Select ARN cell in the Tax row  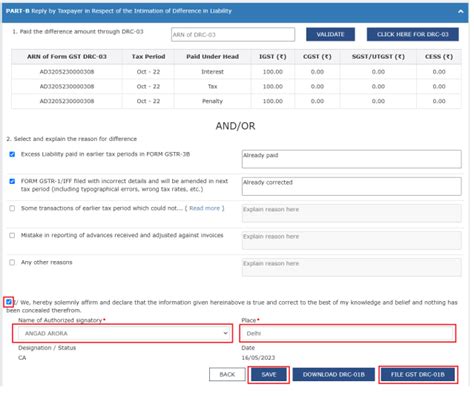click(67, 86)
